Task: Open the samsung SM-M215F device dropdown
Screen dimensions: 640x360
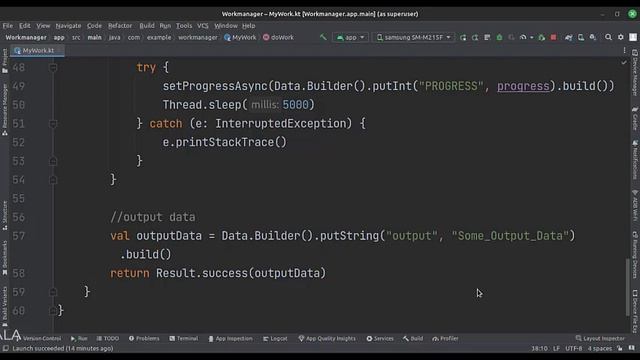Action: (413, 37)
